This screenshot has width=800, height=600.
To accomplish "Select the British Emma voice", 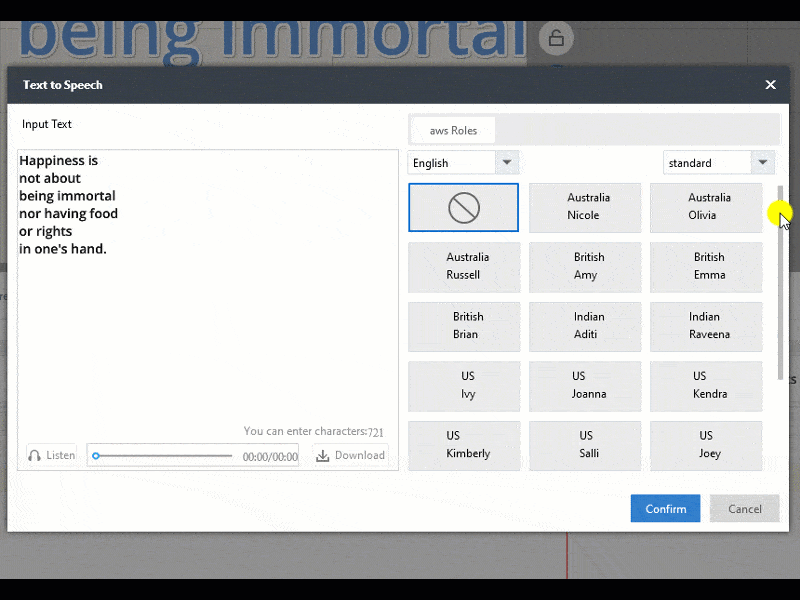I will coord(706,267).
